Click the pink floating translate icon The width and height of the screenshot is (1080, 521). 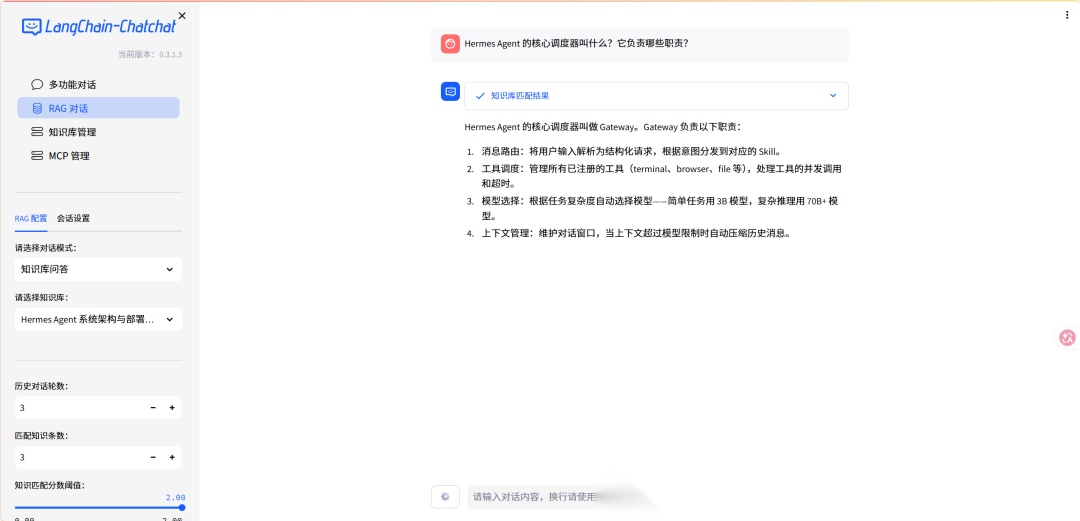point(1068,338)
